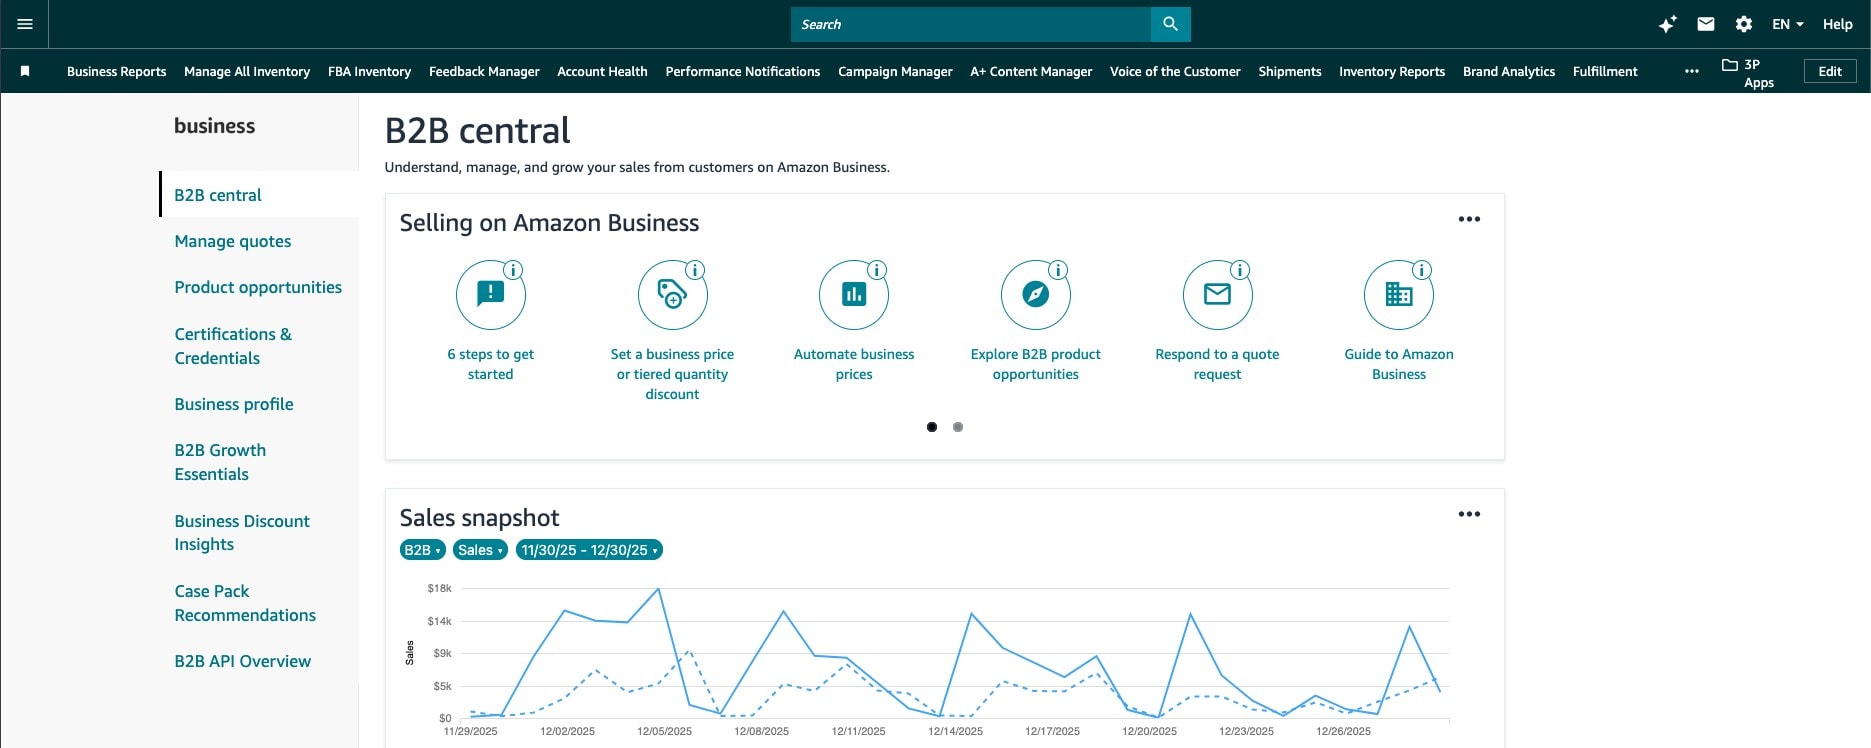This screenshot has width=1871, height=748.
Task: Open Manage quotes in sidebar
Action: pyautogui.click(x=233, y=241)
